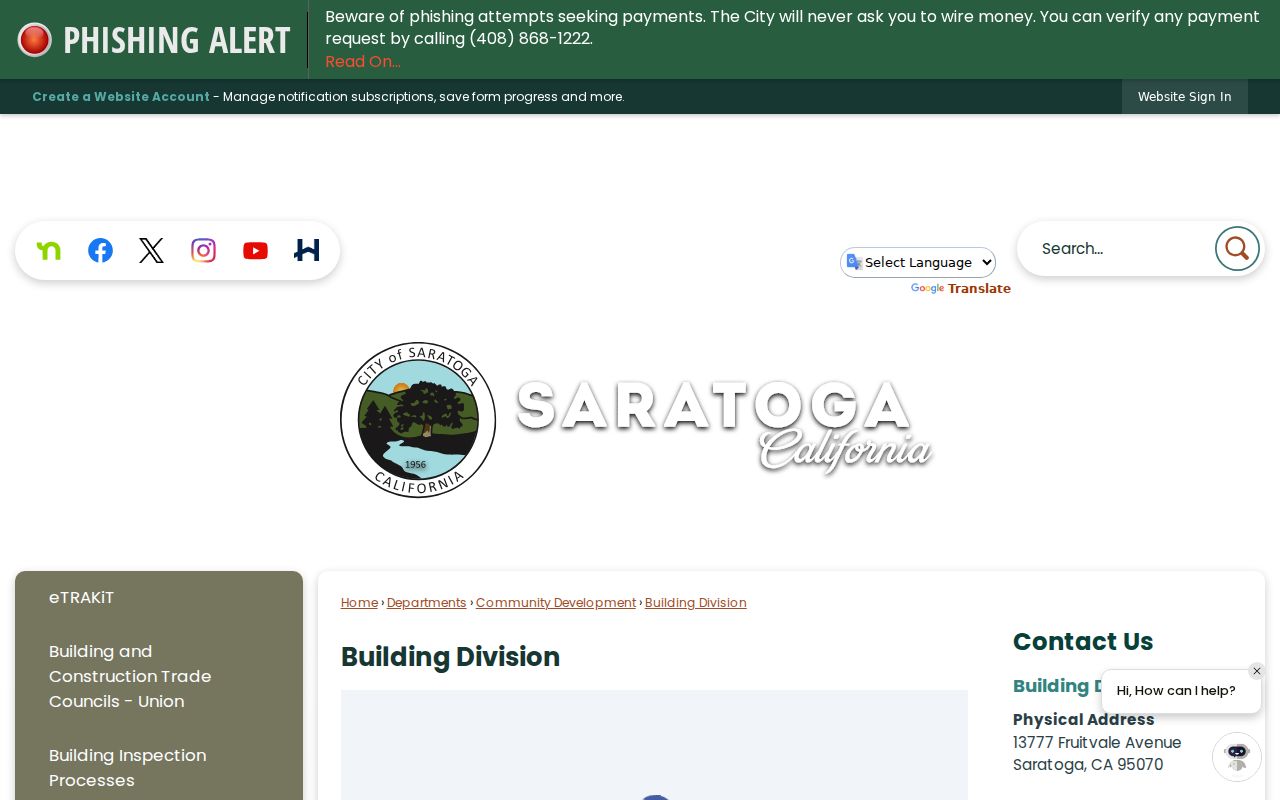This screenshot has width=1280, height=800.
Task: Follow the 'Read On...' alert link
Action: tap(363, 61)
